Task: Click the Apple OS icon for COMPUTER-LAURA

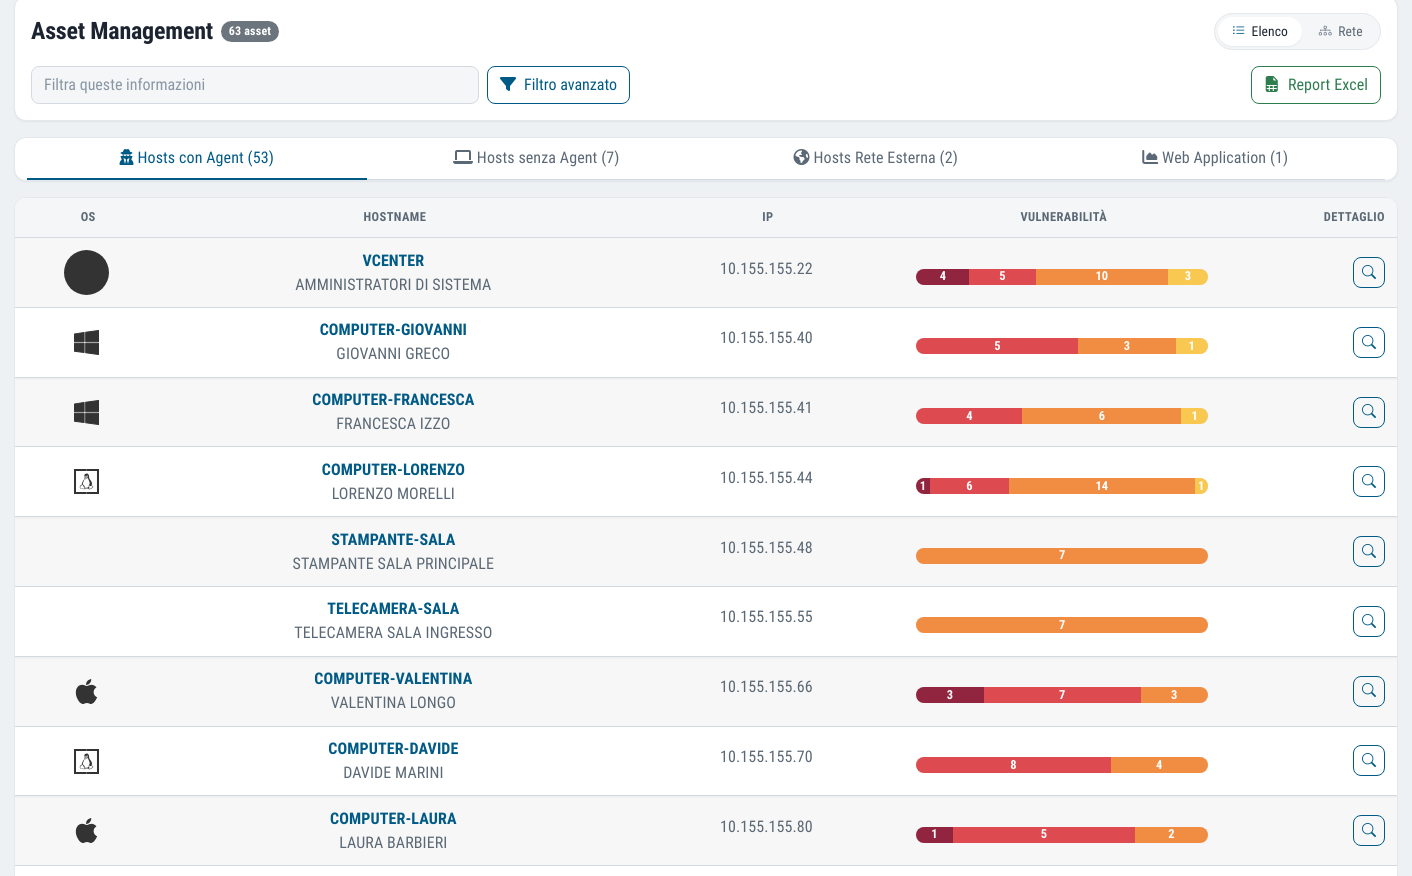Action: tap(87, 831)
